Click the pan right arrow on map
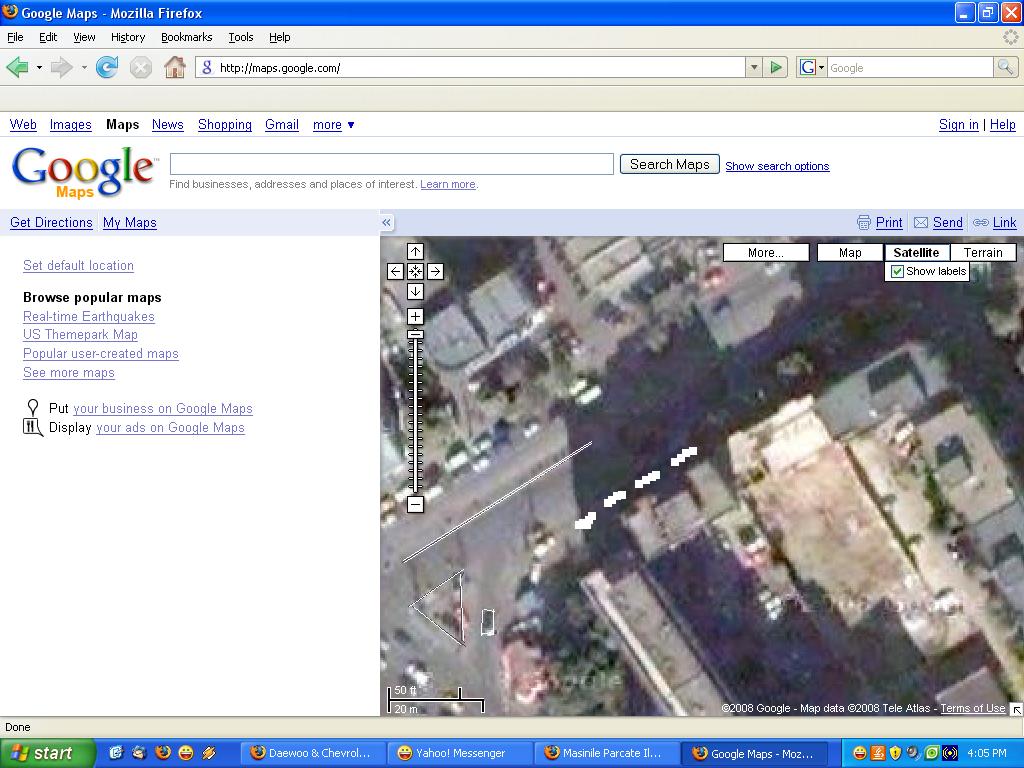Image resolution: width=1024 pixels, height=768 pixels. point(435,272)
